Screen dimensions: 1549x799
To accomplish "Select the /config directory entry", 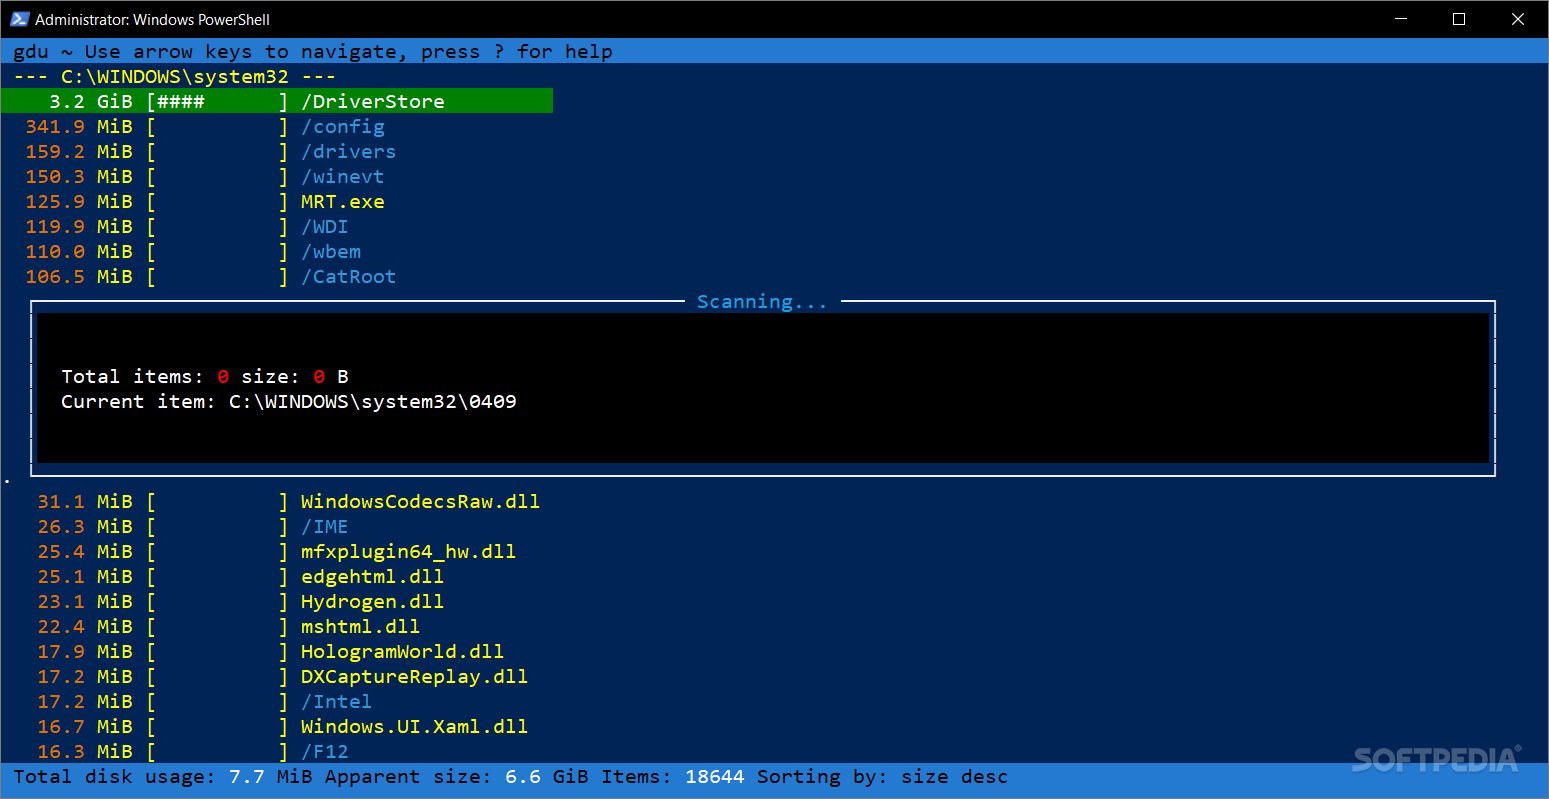I will tap(343, 126).
